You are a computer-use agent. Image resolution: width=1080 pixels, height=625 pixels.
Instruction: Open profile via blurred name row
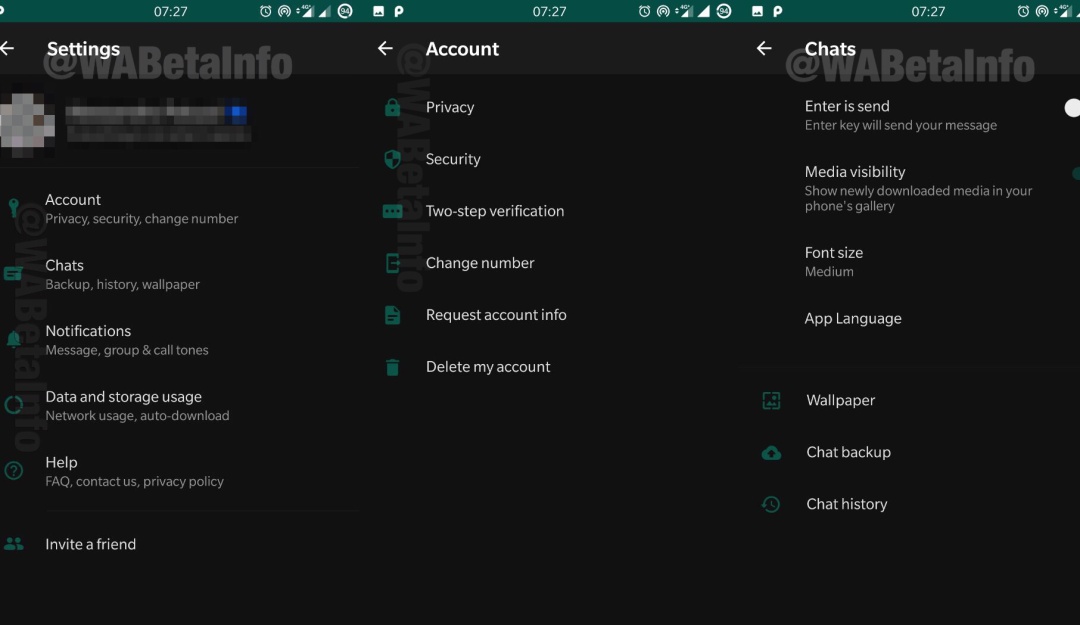click(x=158, y=123)
